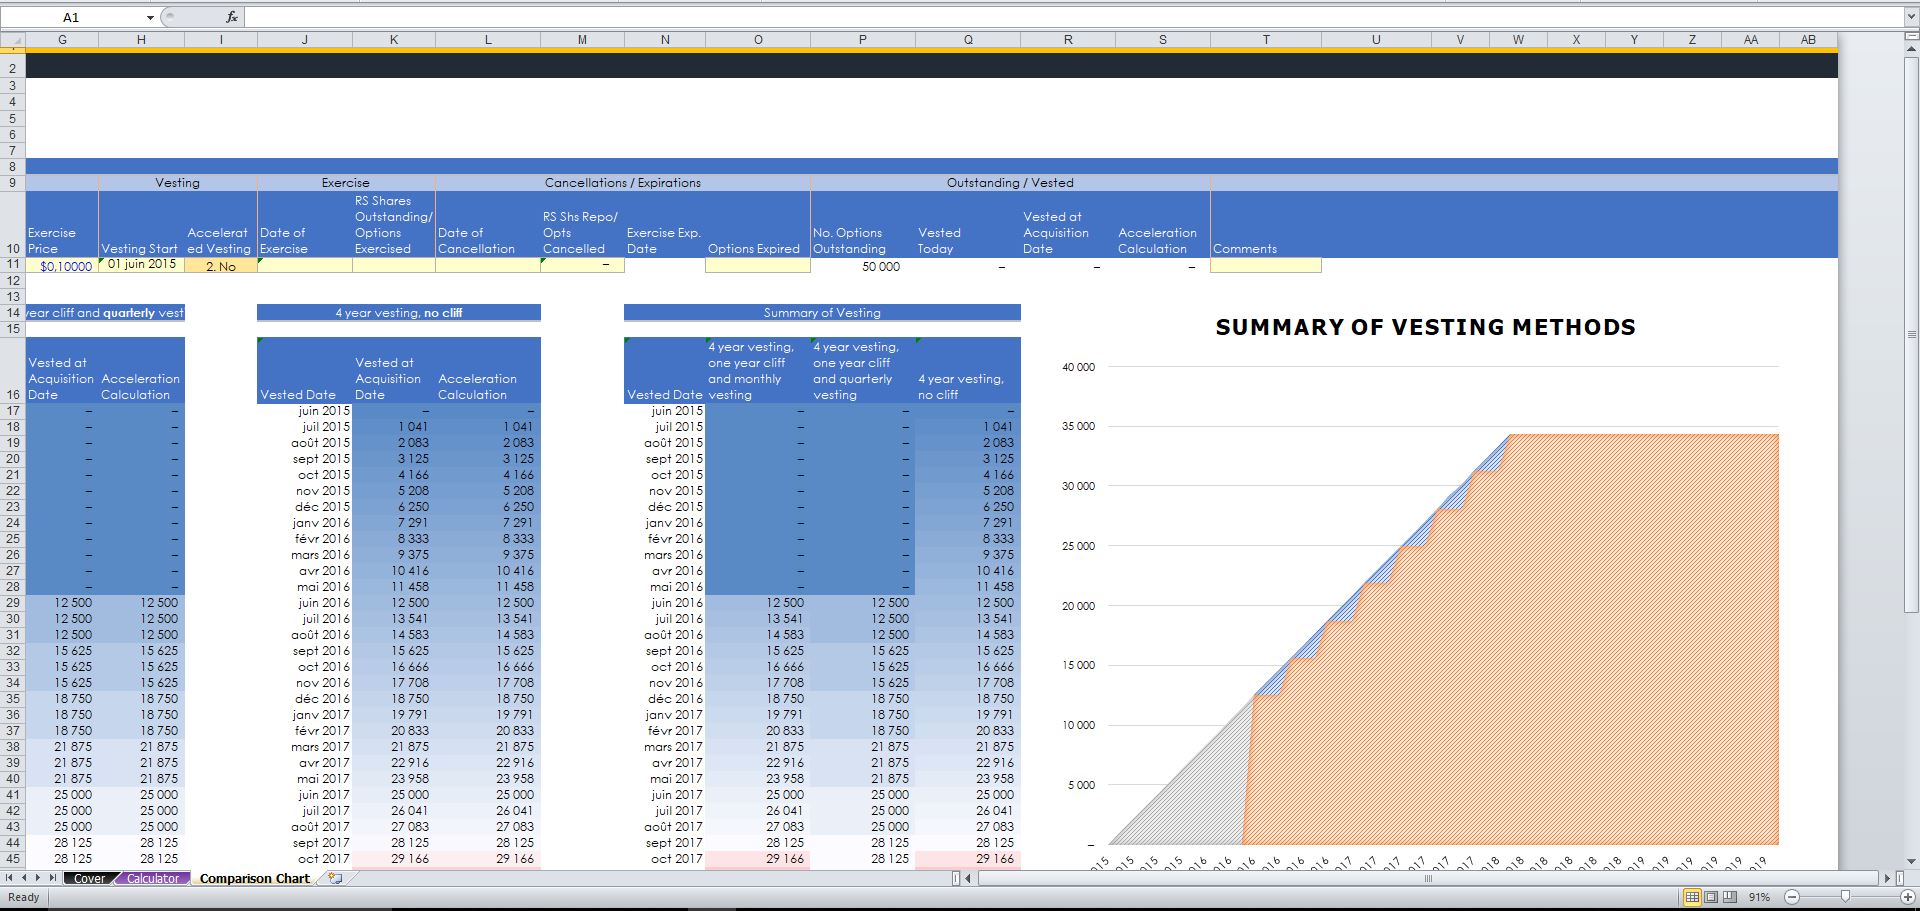Click the zoom slider thumb
The image size is (1920, 911).
click(1845, 897)
